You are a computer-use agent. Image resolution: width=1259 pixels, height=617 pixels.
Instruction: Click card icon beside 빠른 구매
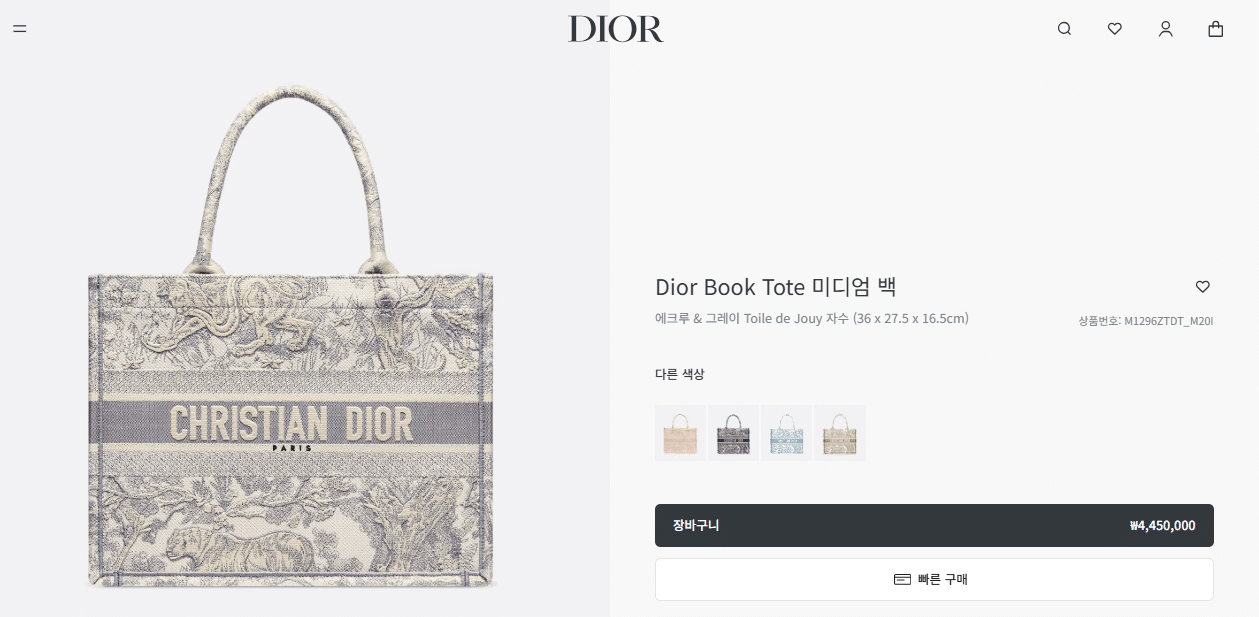point(902,579)
